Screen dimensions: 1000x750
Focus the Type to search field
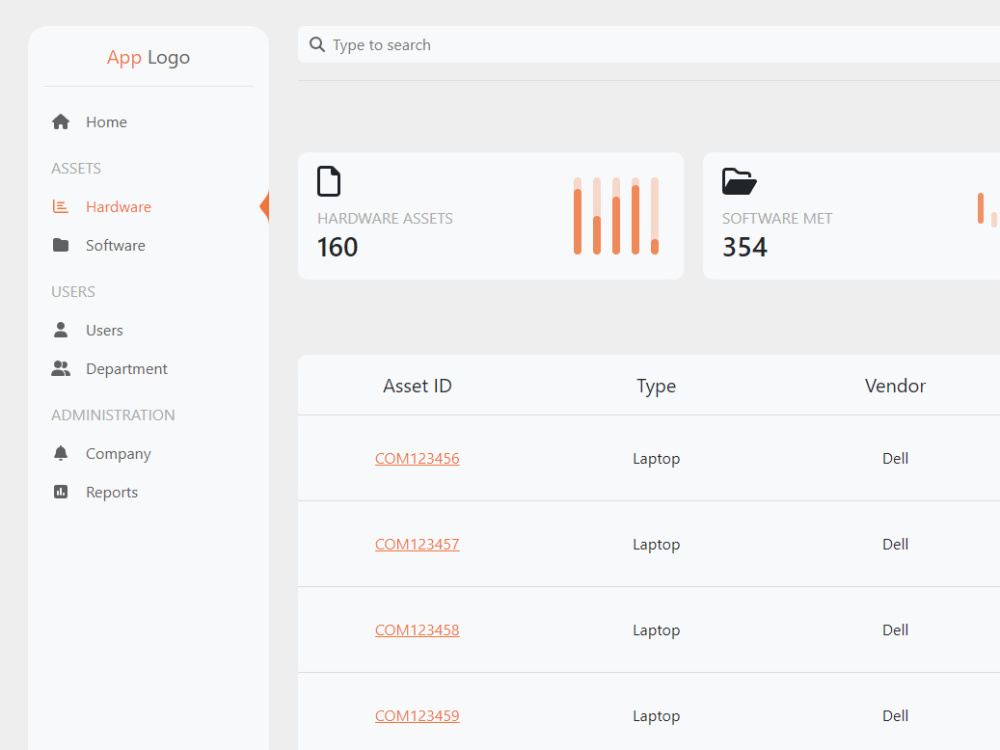click(x=649, y=45)
